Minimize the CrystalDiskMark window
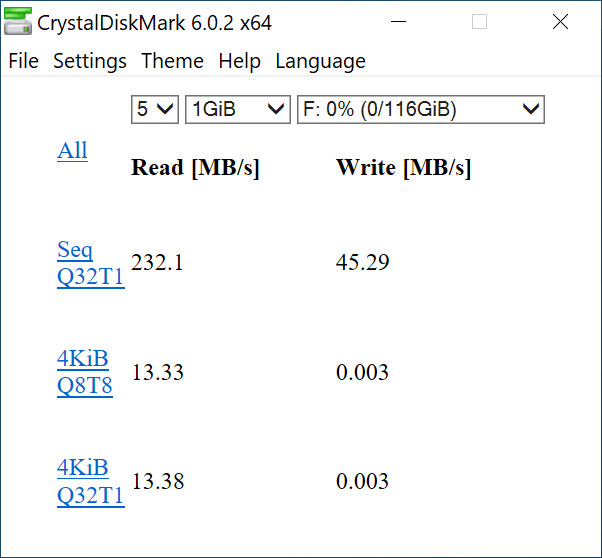The image size is (602, 558). pos(406,22)
